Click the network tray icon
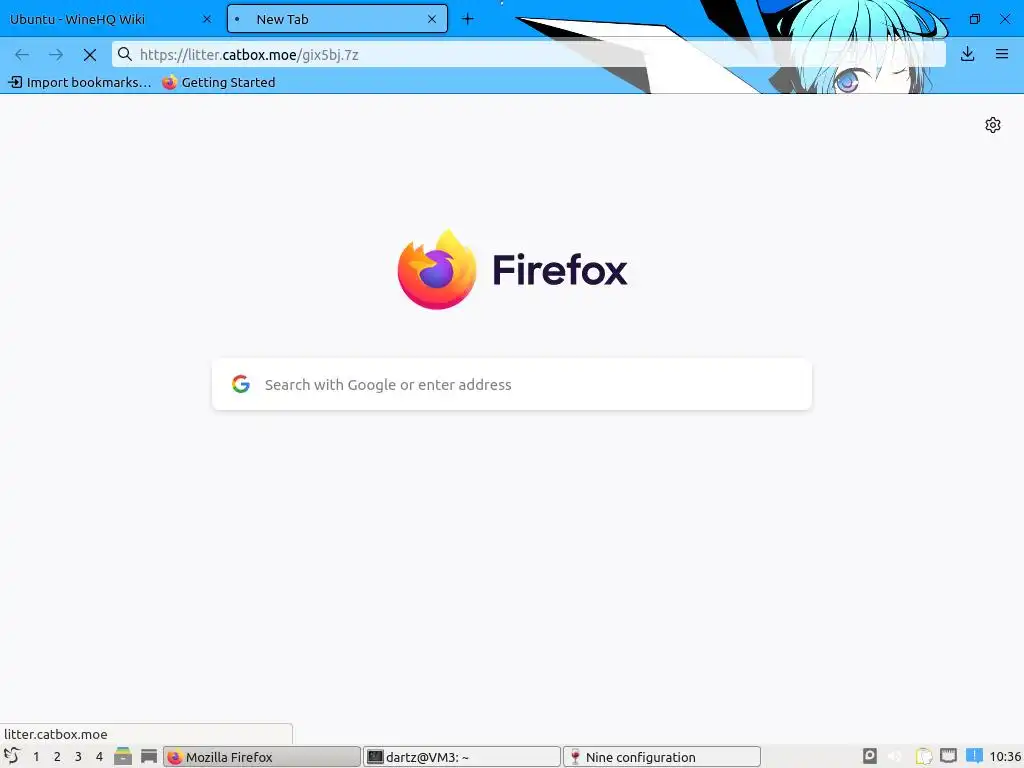Screen dimensions: 1024x768 coord(948,756)
